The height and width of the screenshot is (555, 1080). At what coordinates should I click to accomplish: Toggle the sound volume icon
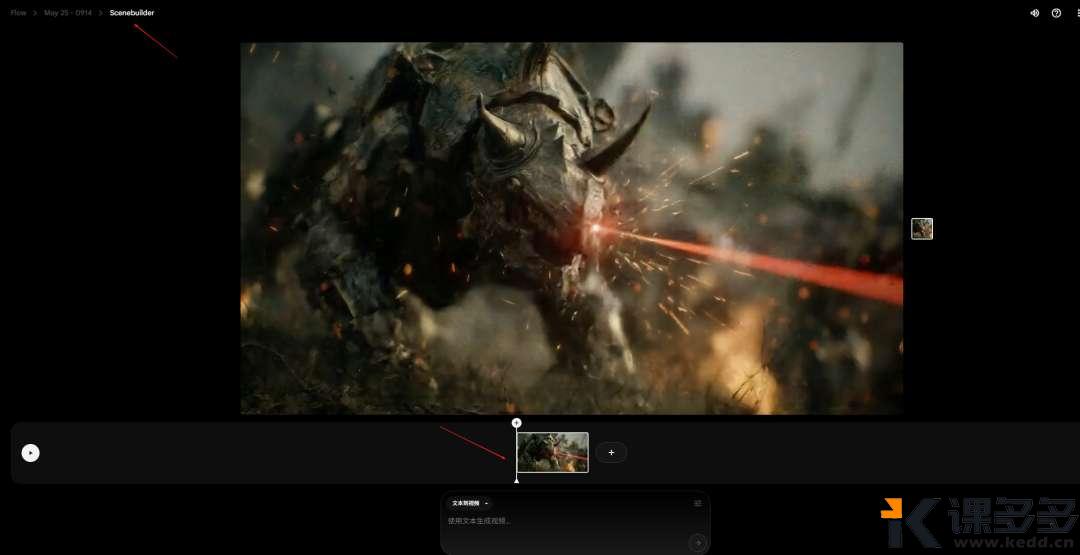pos(1035,13)
